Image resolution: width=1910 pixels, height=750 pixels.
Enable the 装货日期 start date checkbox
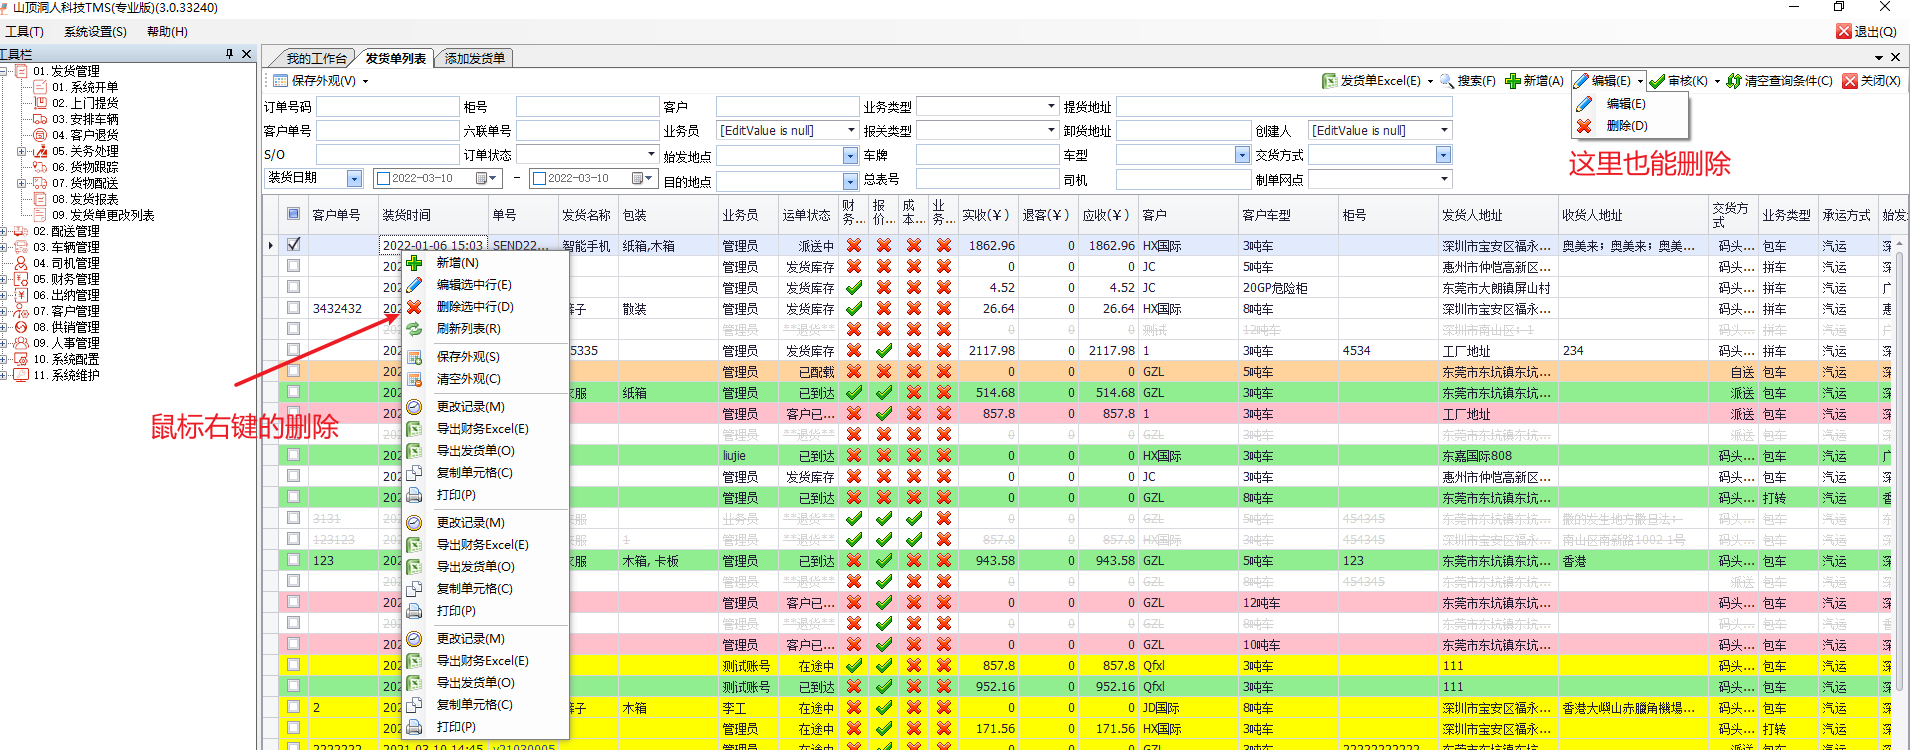coord(383,179)
